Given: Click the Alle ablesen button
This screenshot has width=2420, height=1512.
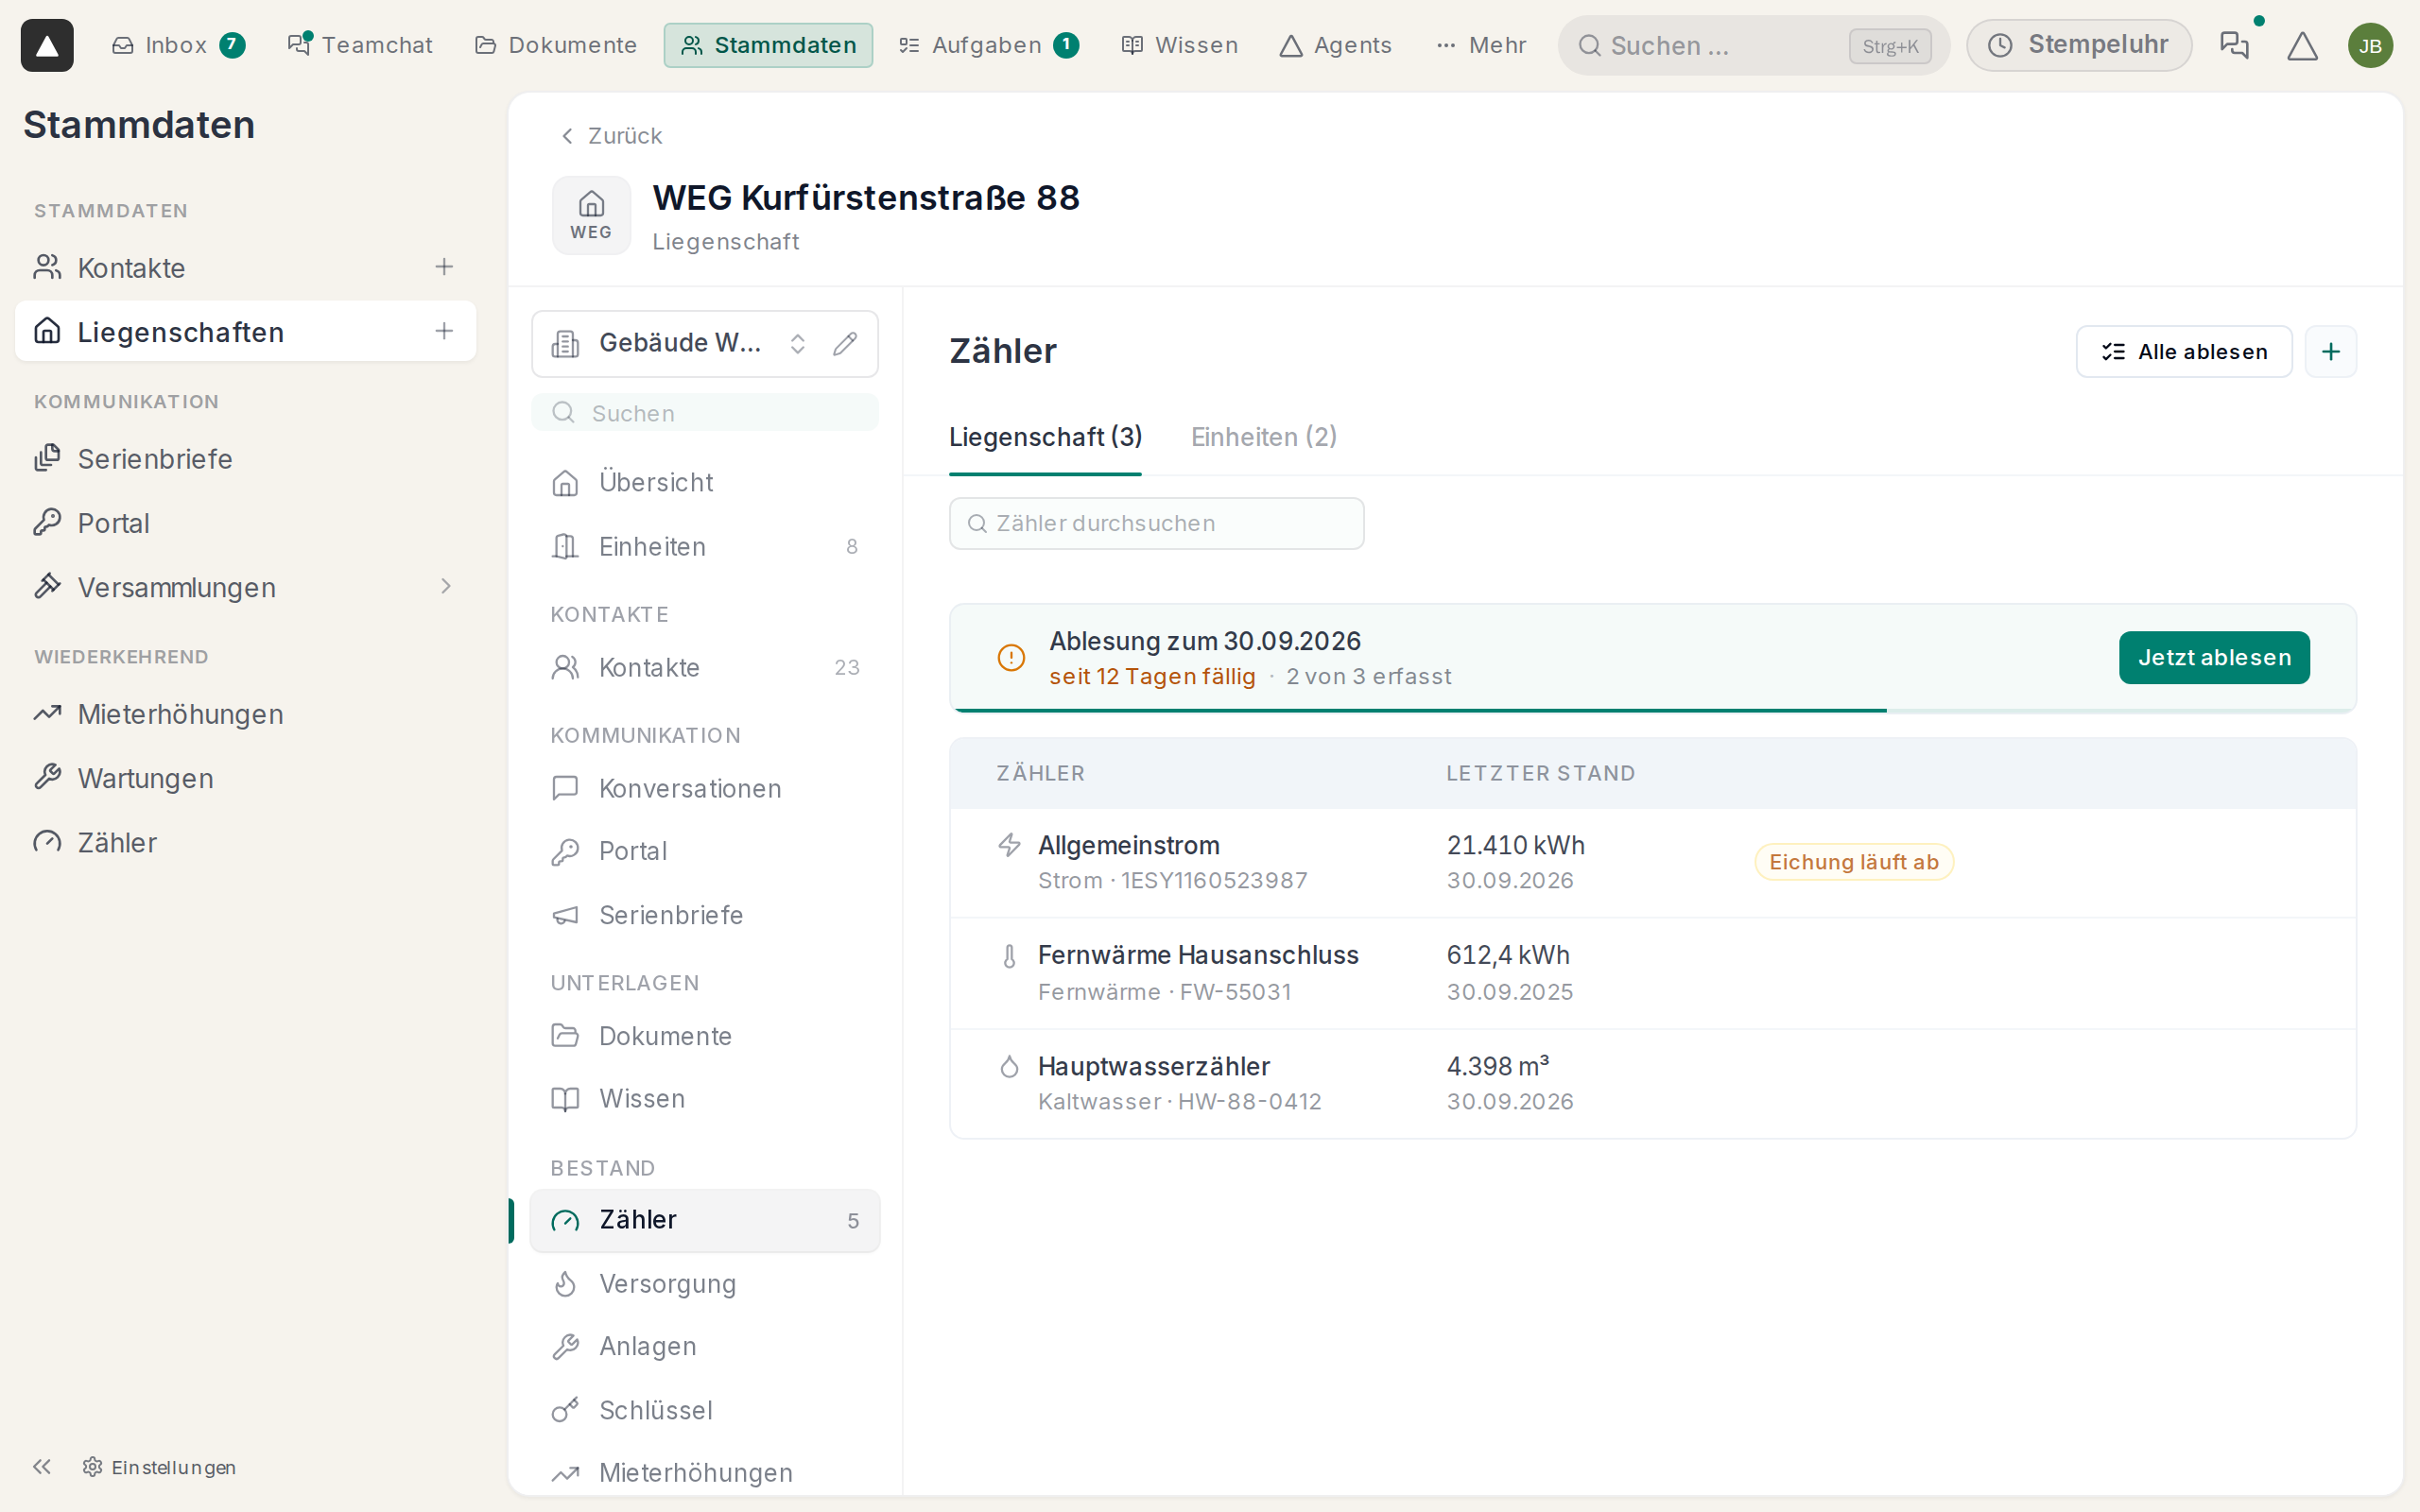Looking at the screenshot, I should (x=2184, y=352).
